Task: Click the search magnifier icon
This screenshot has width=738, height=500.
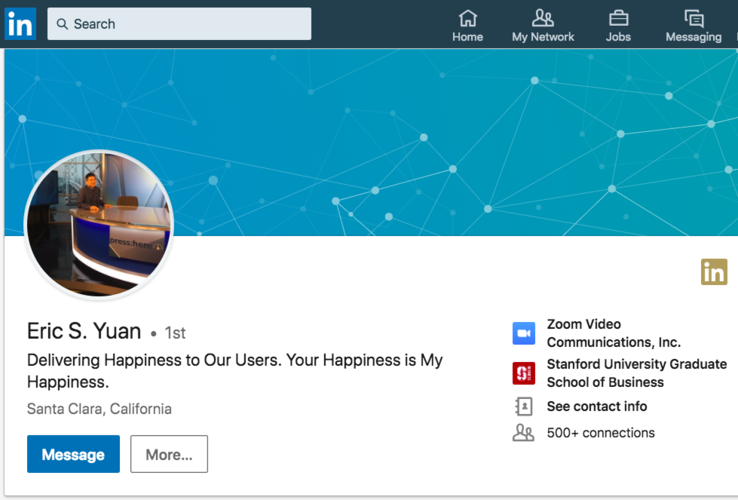Action: click(x=62, y=24)
